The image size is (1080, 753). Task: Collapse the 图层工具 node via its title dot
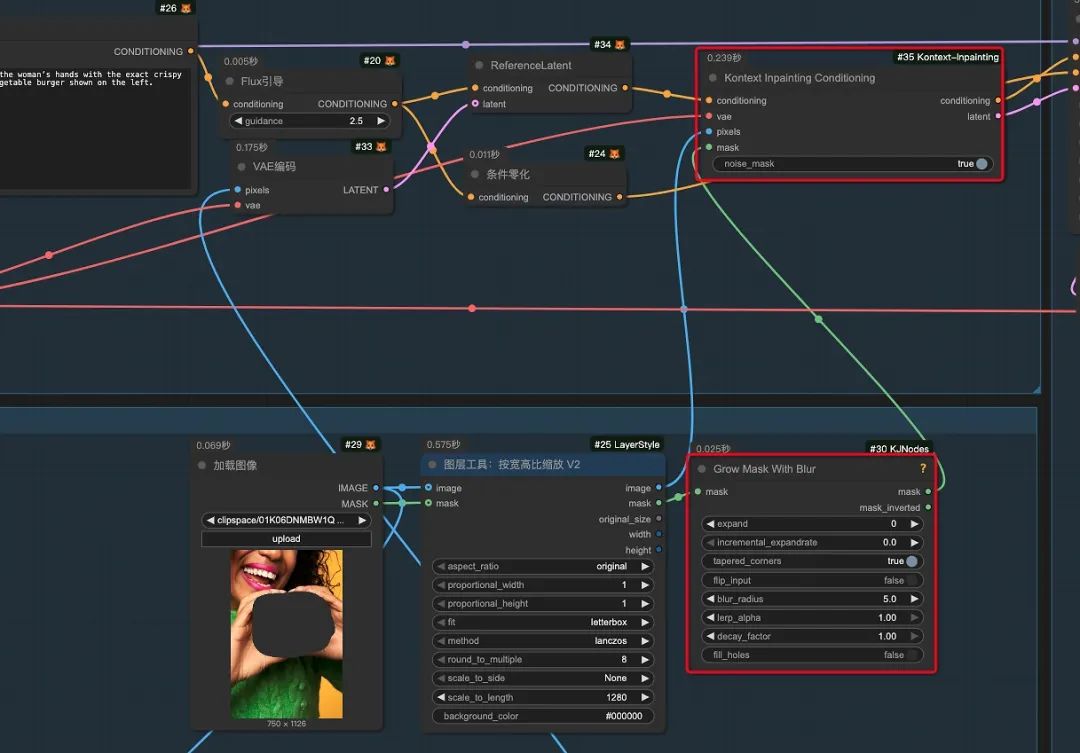tap(433, 464)
